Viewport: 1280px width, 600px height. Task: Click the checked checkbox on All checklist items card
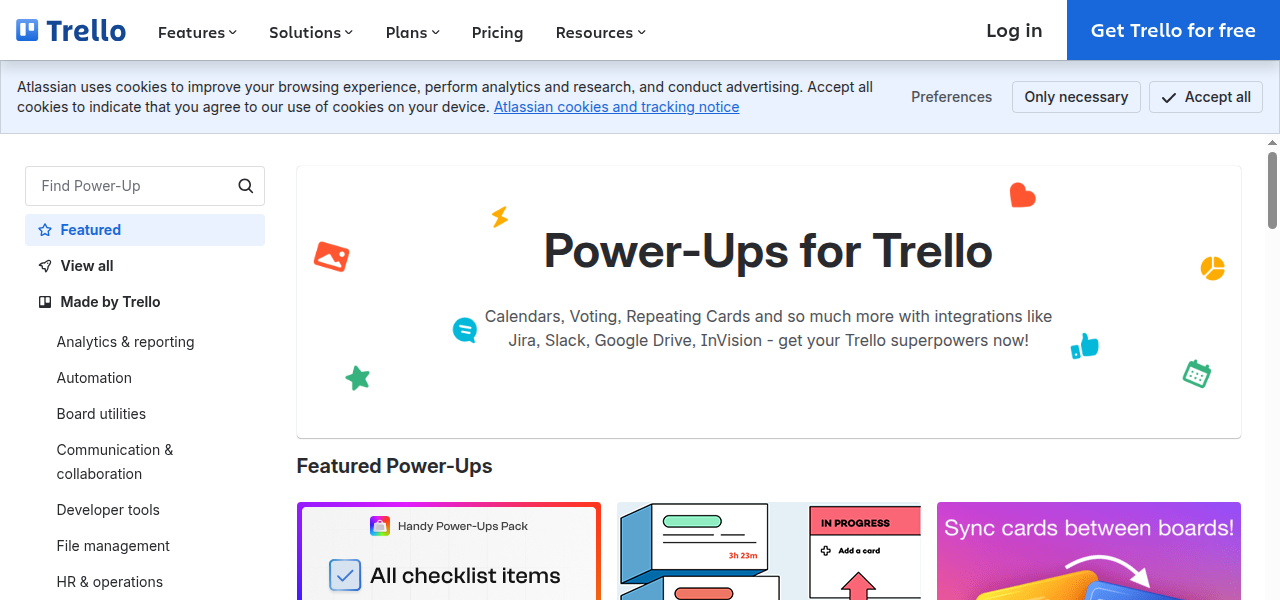(x=344, y=575)
